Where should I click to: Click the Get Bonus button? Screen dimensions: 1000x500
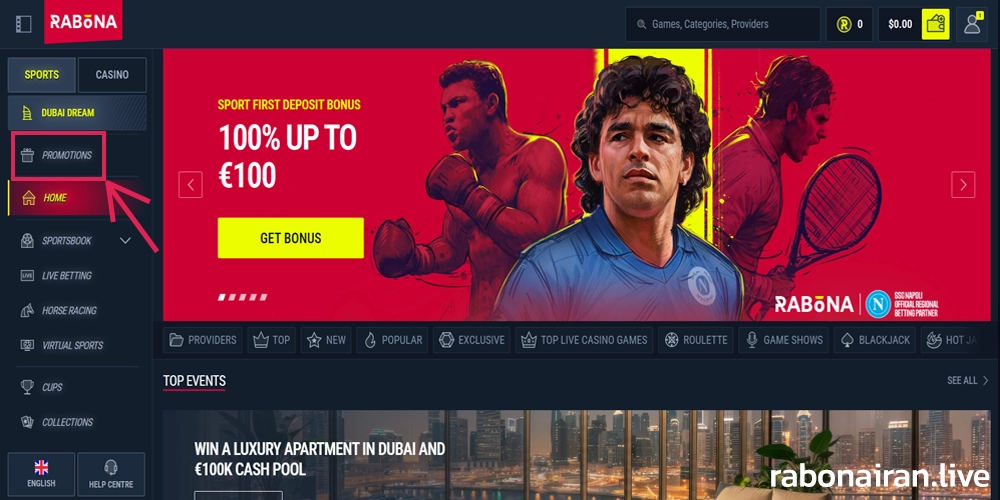(291, 238)
